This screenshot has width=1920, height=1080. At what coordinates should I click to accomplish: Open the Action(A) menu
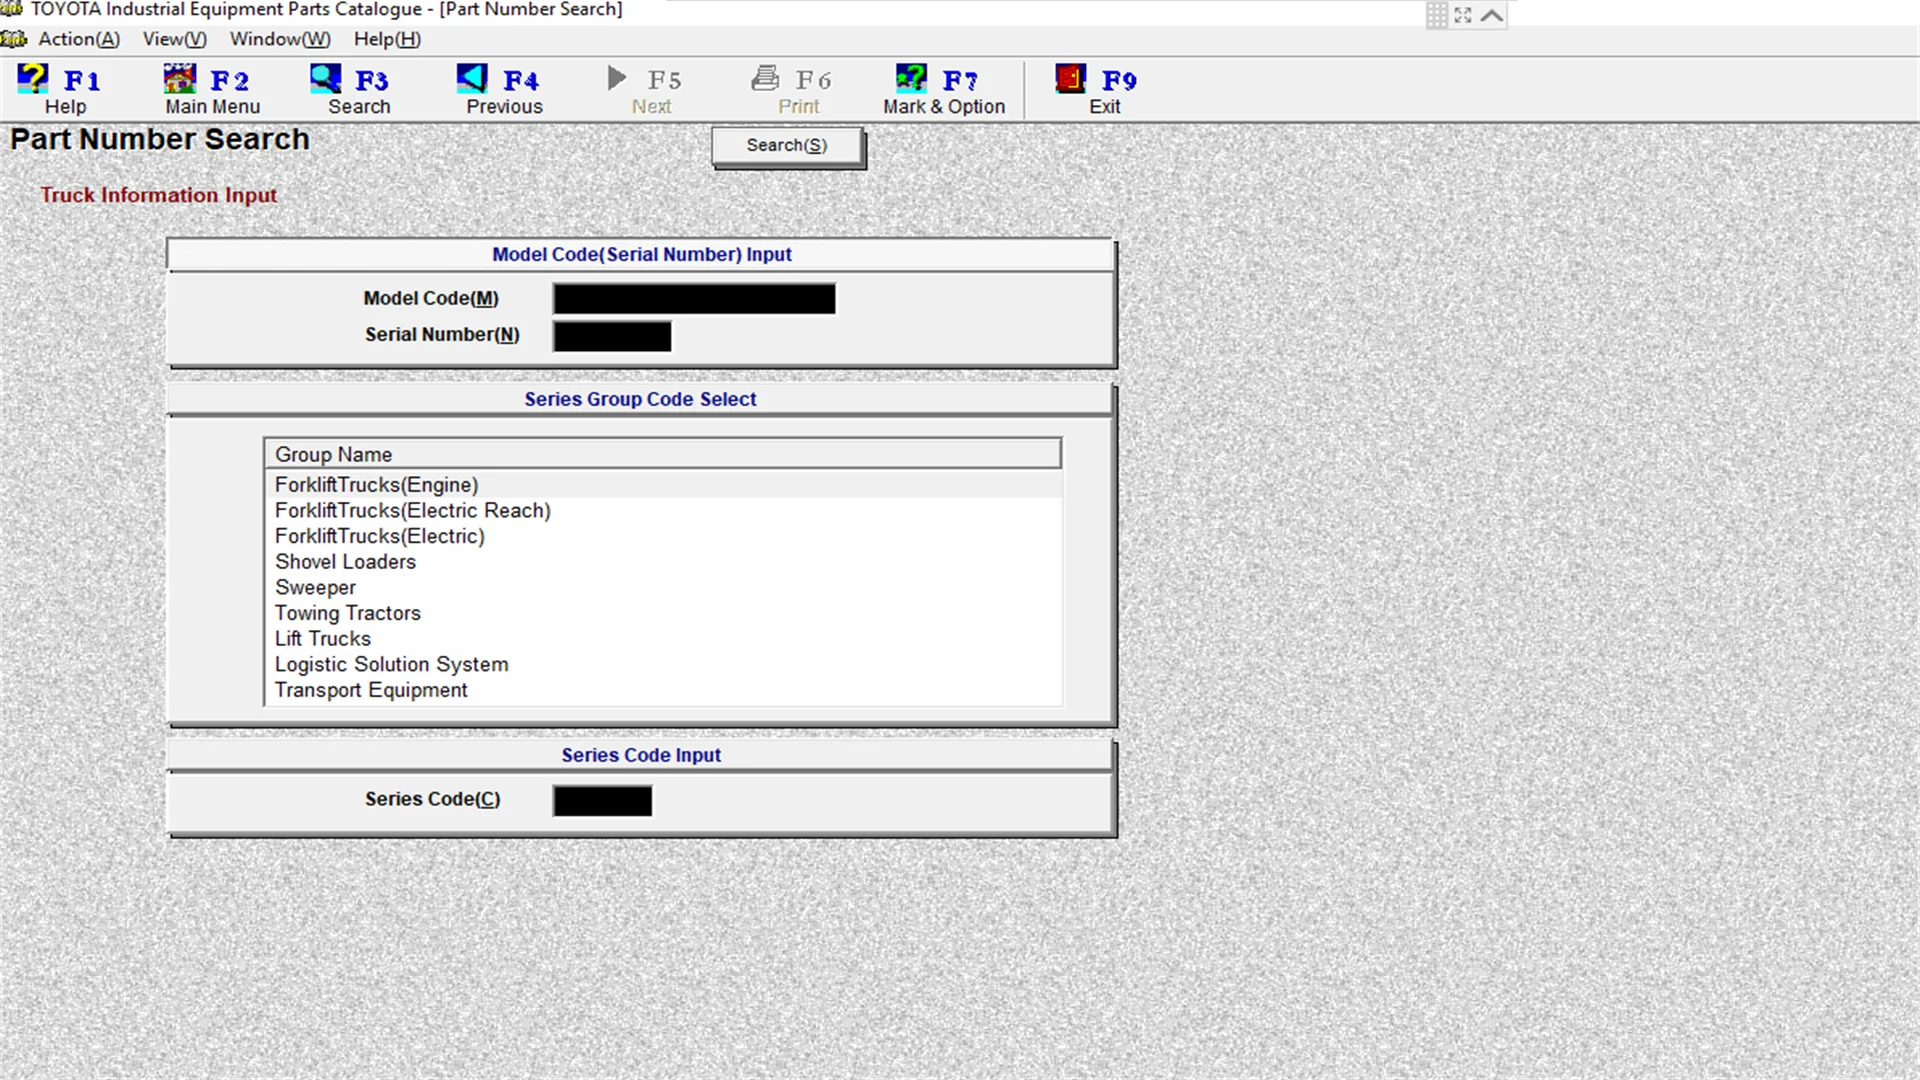coord(79,39)
